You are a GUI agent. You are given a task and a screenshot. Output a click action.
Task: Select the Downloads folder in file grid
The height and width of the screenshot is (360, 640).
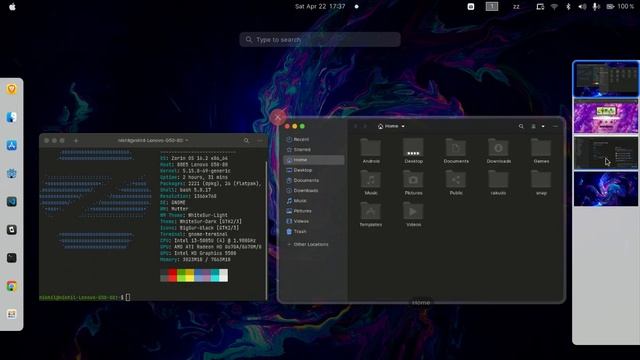coord(498,151)
